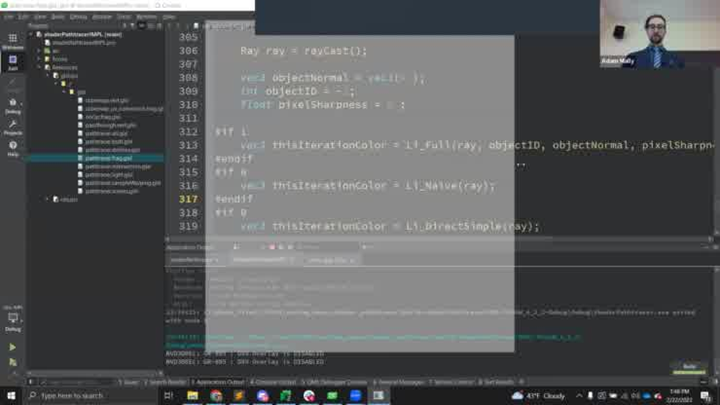Open pathtracer.light.glsl file in tree
720x405 pixels.
[108, 175]
